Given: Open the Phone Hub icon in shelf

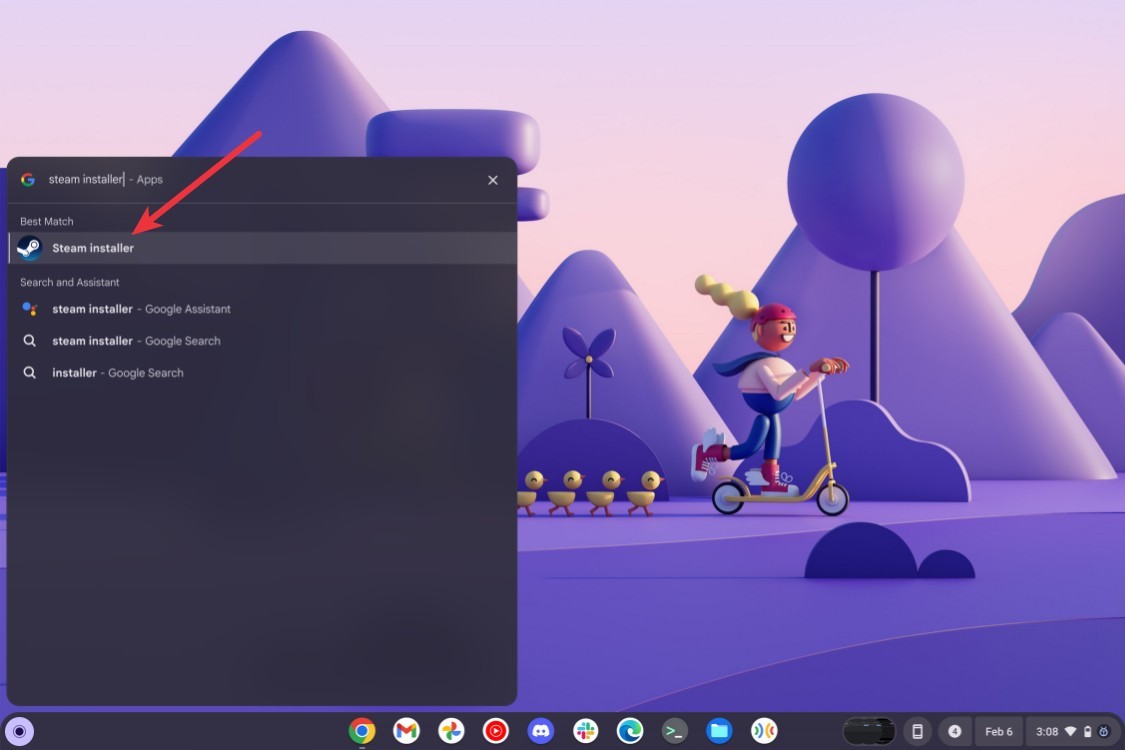Looking at the screenshot, I should tap(917, 731).
